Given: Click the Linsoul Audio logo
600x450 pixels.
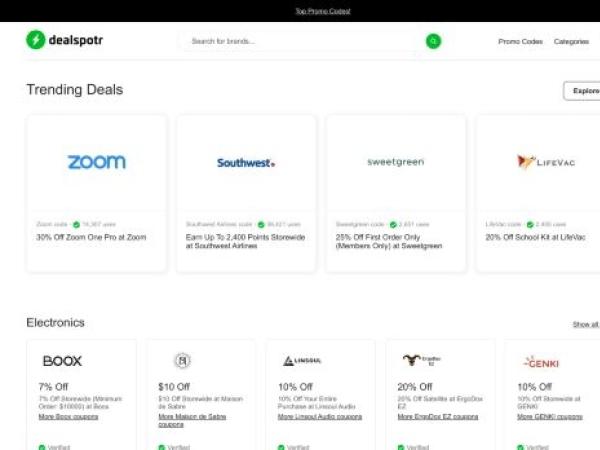Looking at the screenshot, I should (302, 360).
